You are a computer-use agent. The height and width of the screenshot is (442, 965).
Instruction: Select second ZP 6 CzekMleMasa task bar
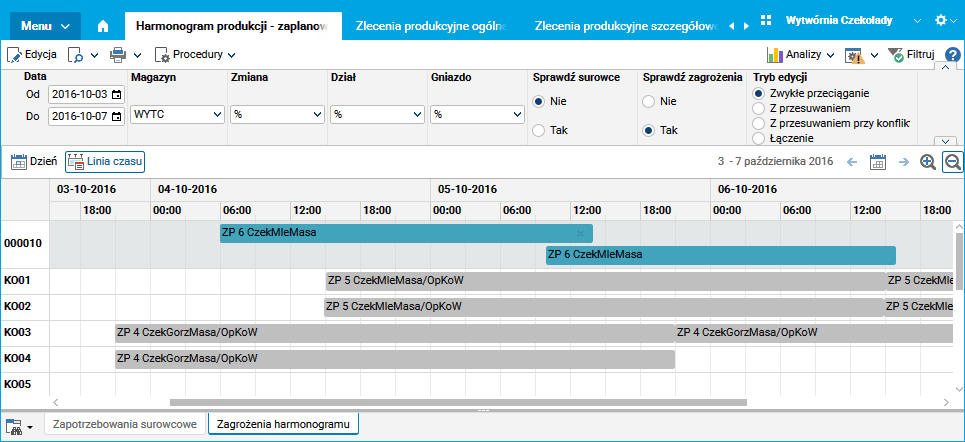(x=721, y=255)
